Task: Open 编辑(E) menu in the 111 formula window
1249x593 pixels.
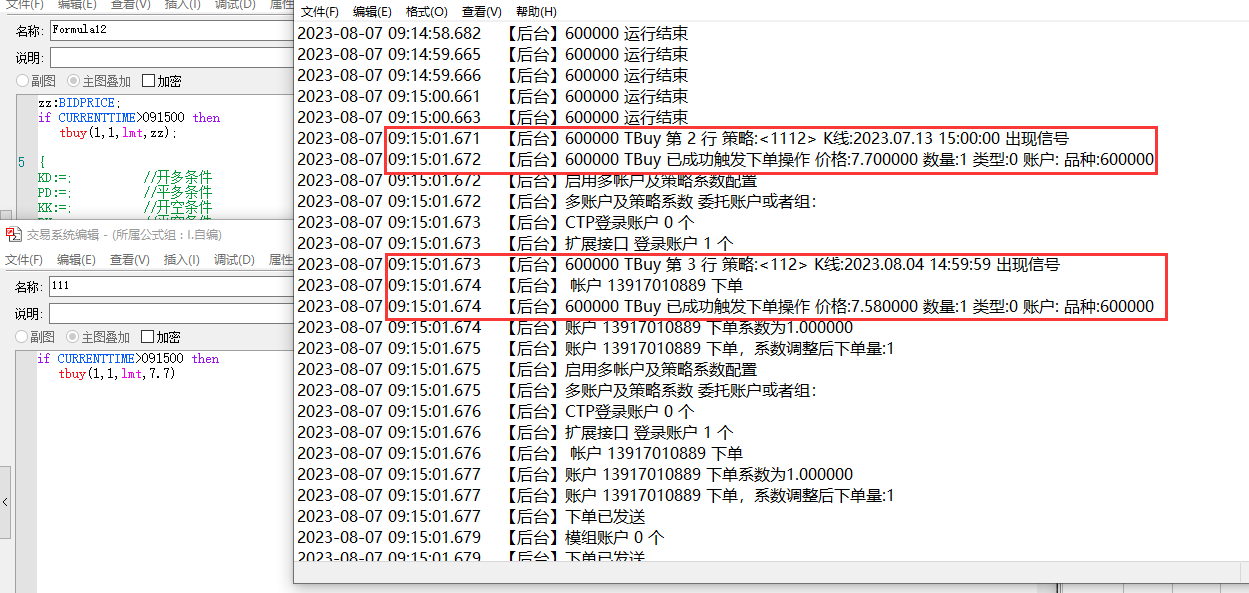Action: click(x=76, y=260)
